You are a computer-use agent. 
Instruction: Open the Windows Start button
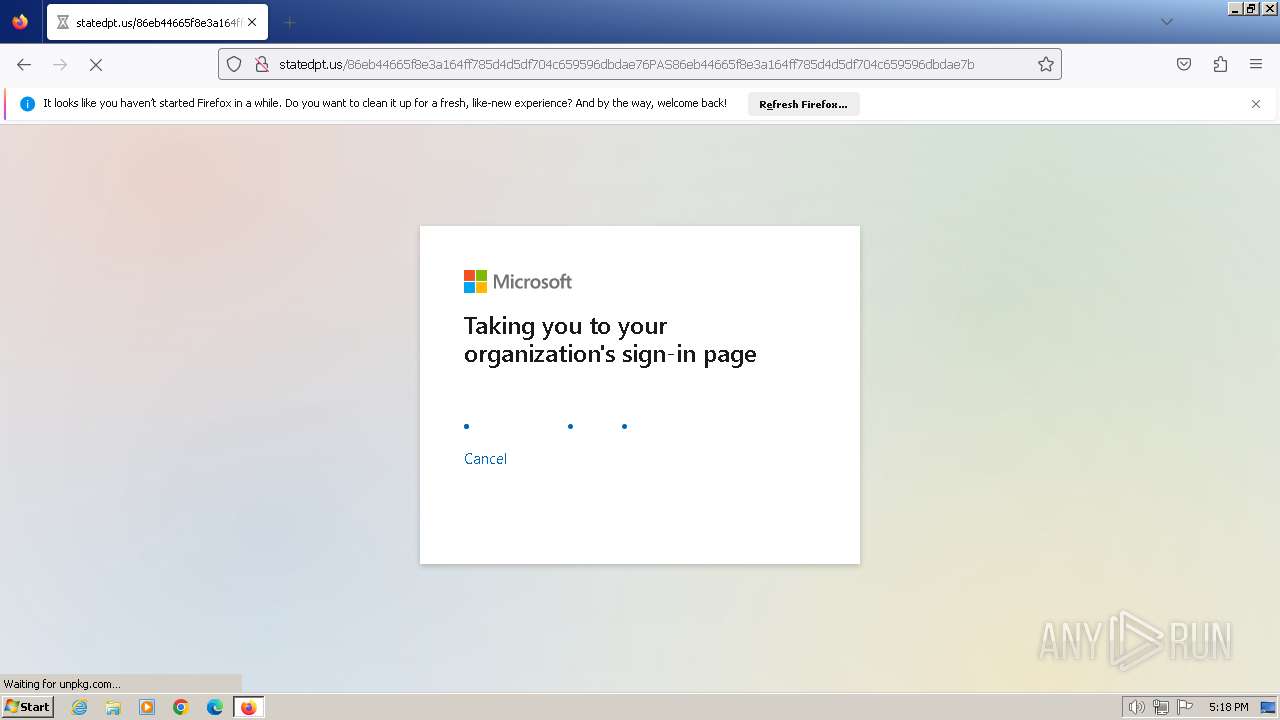pyautogui.click(x=27, y=707)
